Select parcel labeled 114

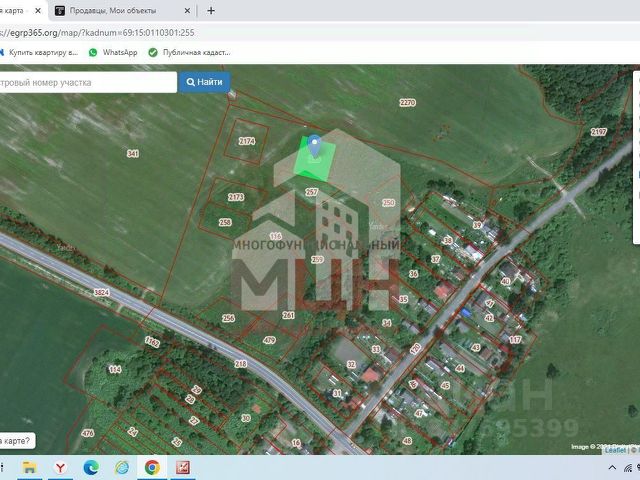point(115,369)
